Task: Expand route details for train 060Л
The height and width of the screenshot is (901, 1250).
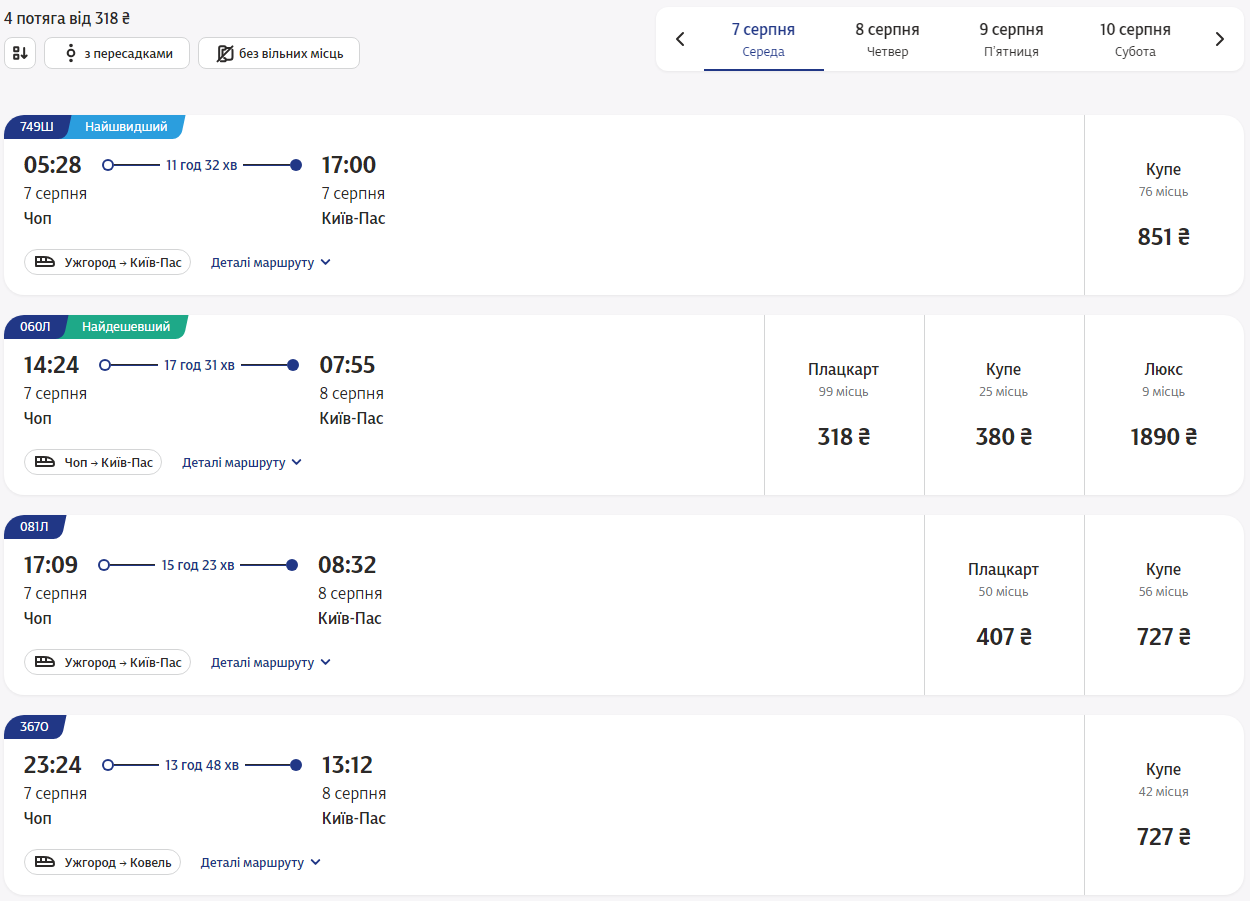Action: [x=241, y=463]
